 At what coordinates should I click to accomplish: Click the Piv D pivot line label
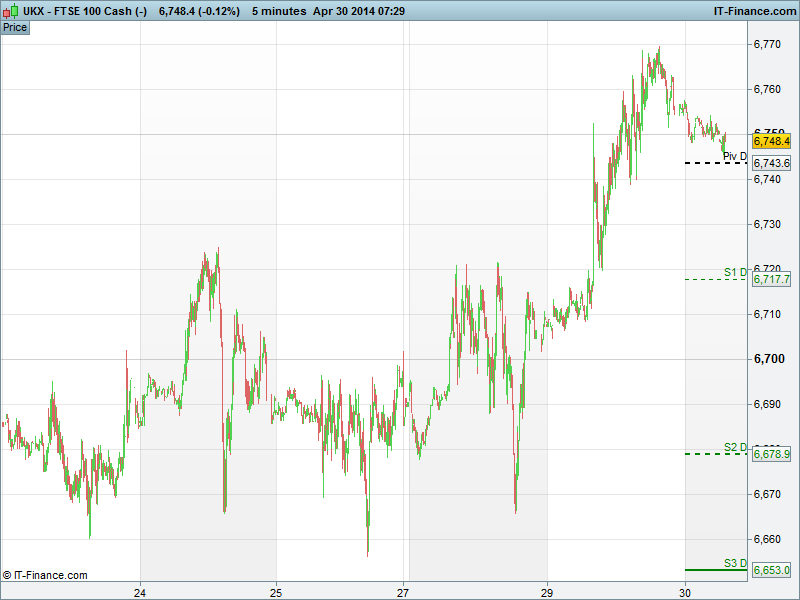point(735,156)
